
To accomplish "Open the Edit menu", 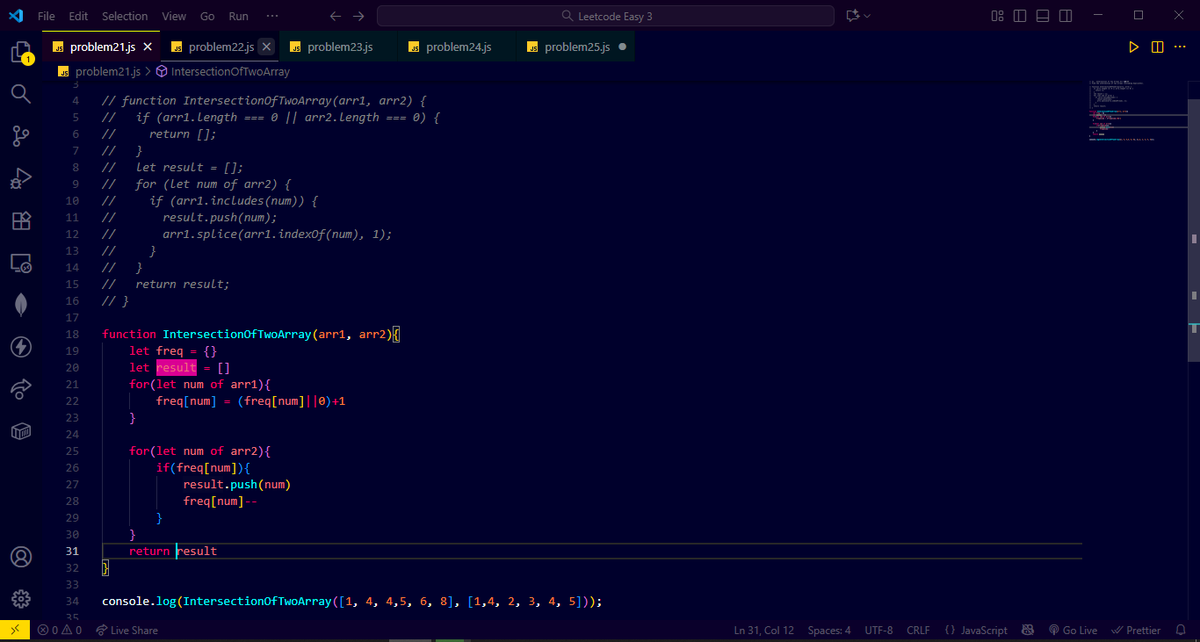I will tap(79, 16).
